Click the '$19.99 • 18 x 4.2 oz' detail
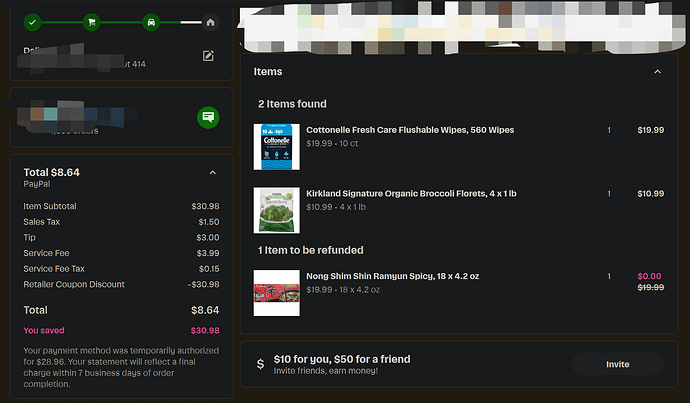 (x=343, y=290)
